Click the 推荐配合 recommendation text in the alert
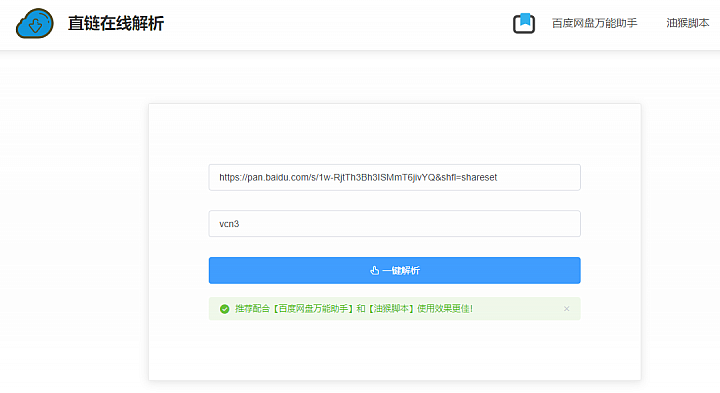This screenshot has height=393, width=720. [354, 309]
